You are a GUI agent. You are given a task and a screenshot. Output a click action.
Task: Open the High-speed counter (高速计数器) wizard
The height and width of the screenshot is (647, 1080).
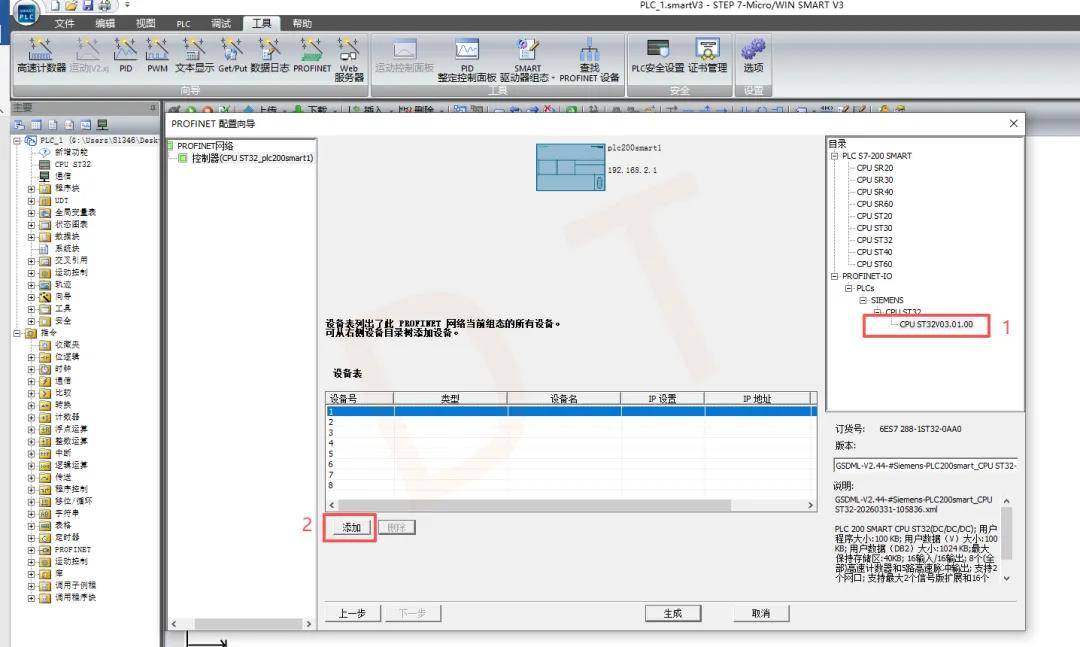click(x=41, y=55)
